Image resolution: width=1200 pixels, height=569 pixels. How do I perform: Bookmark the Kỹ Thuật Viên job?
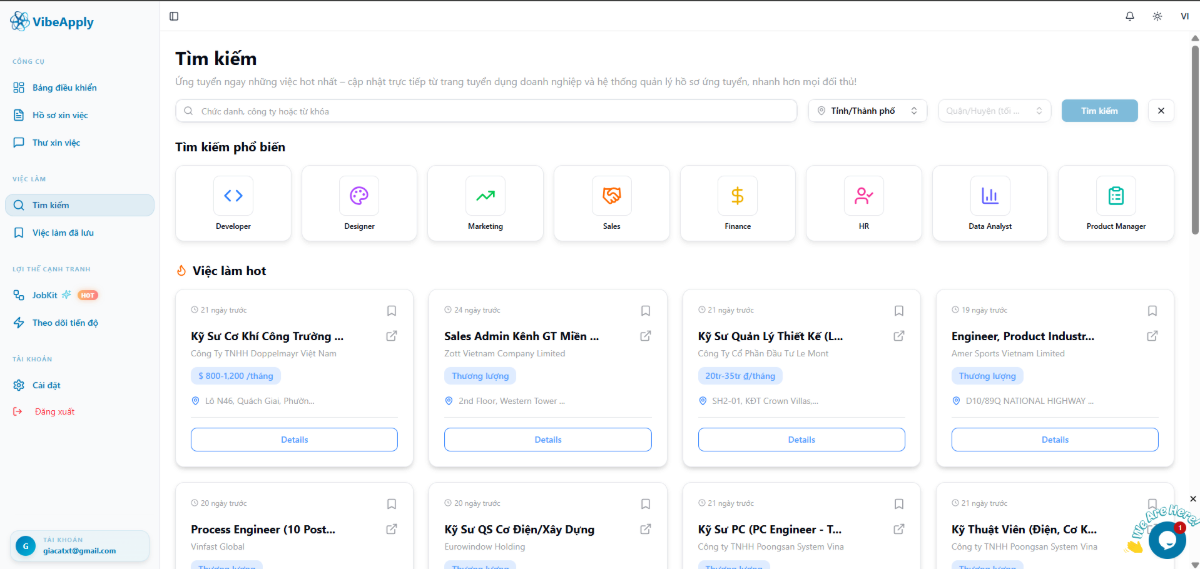(1153, 504)
